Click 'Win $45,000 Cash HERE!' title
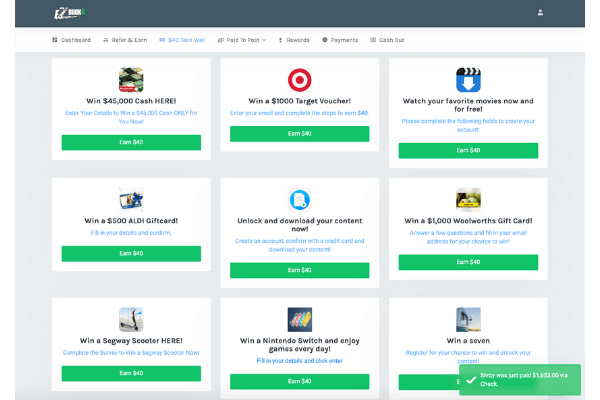This screenshot has height=400, width=600. click(131, 101)
